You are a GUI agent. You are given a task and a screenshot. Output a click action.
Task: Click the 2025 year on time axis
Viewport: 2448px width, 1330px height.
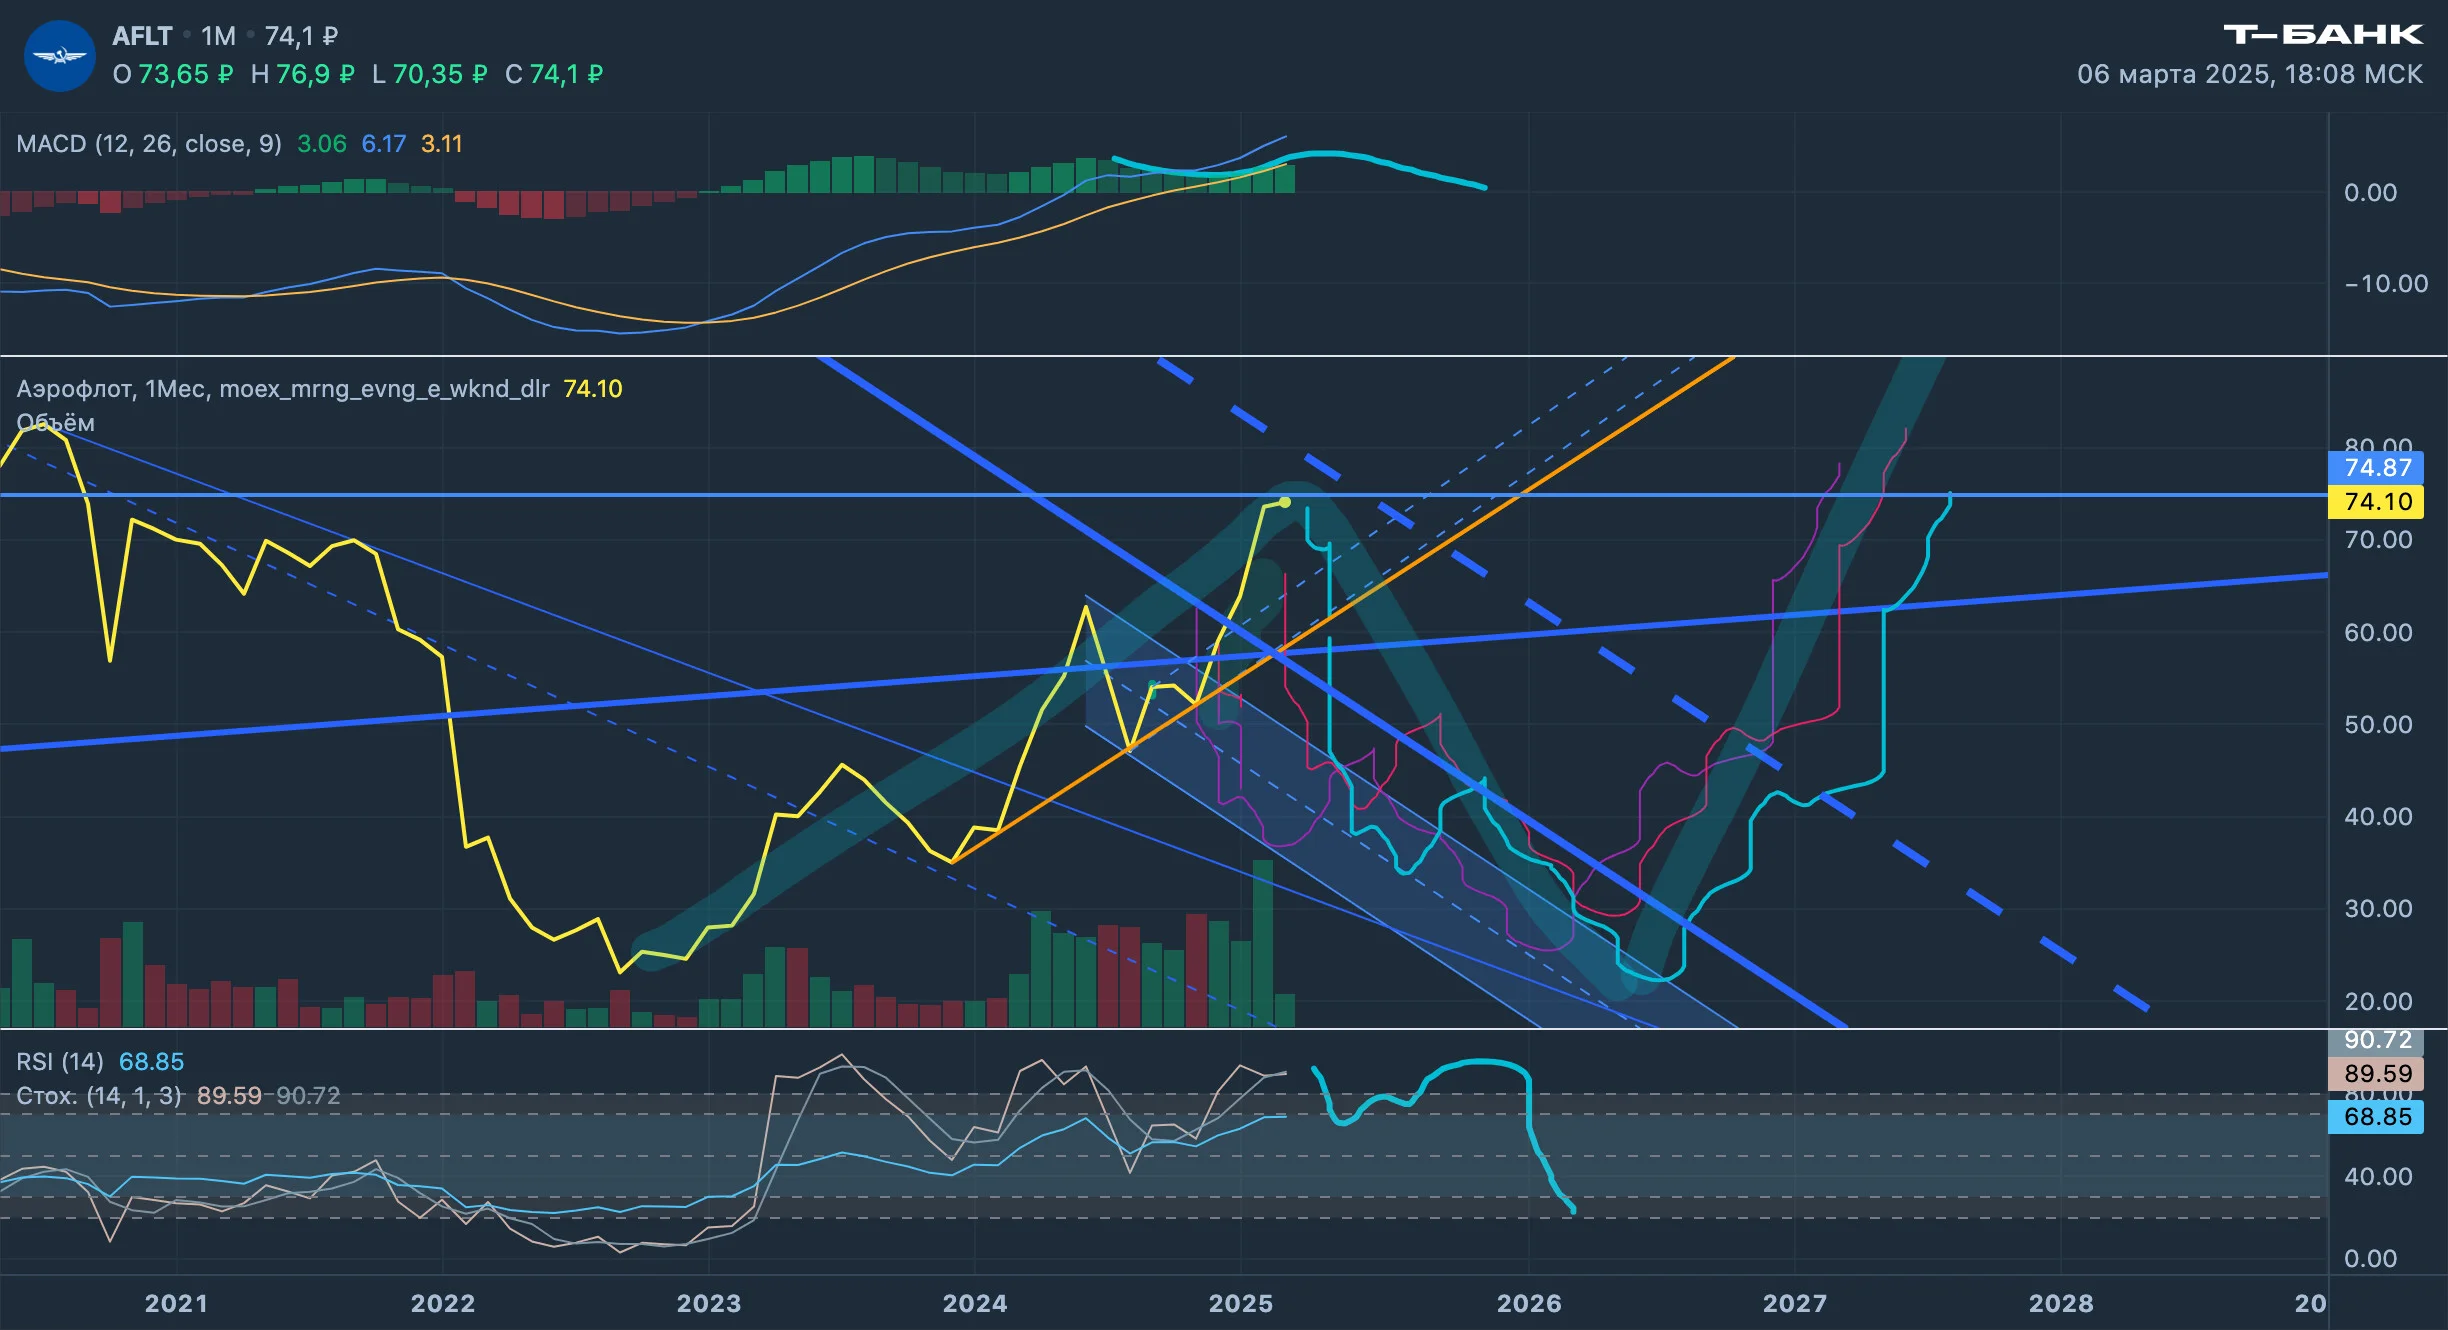click(1241, 1303)
